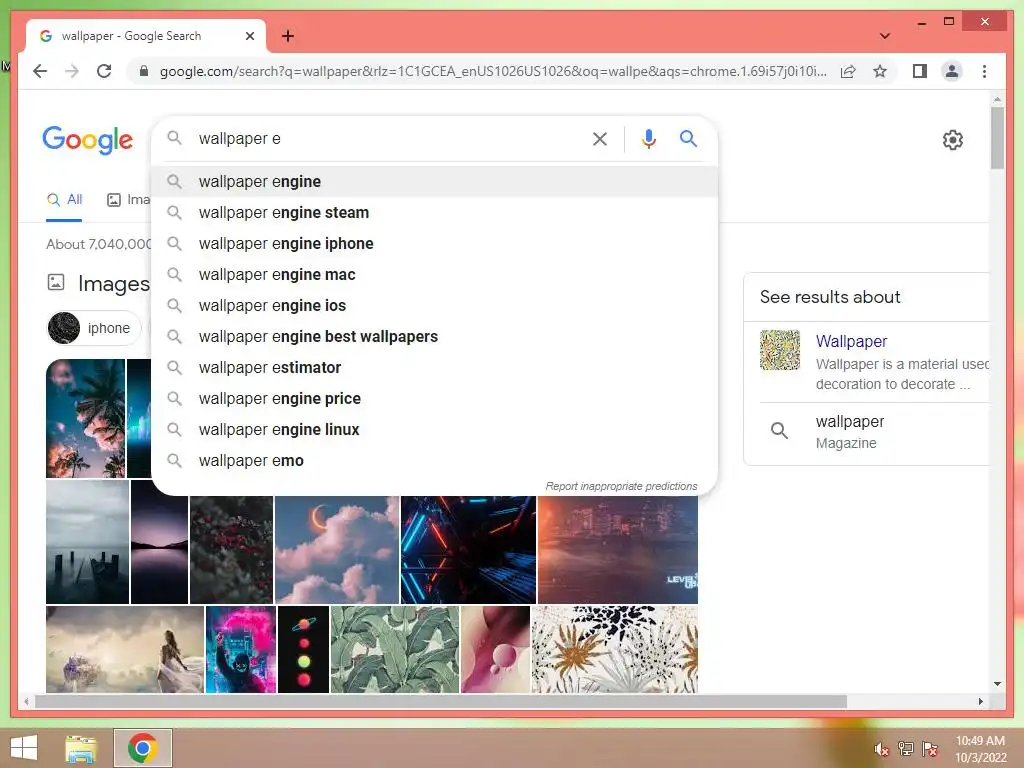Share this page from the address bar
The height and width of the screenshot is (768, 1024).
pos(848,71)
